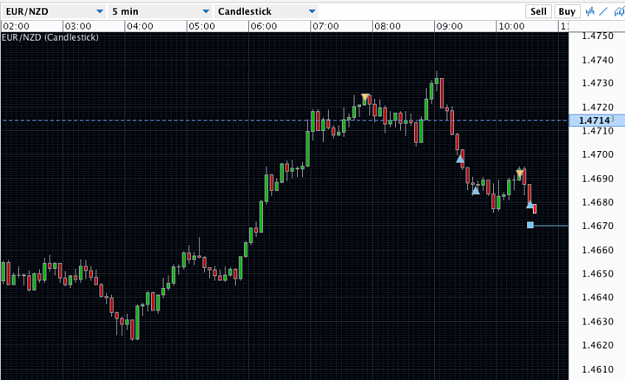The width and height of the screenshot is (625, 380).
Task: Click the 1.4670 price axis label
Action: point(597,226)
